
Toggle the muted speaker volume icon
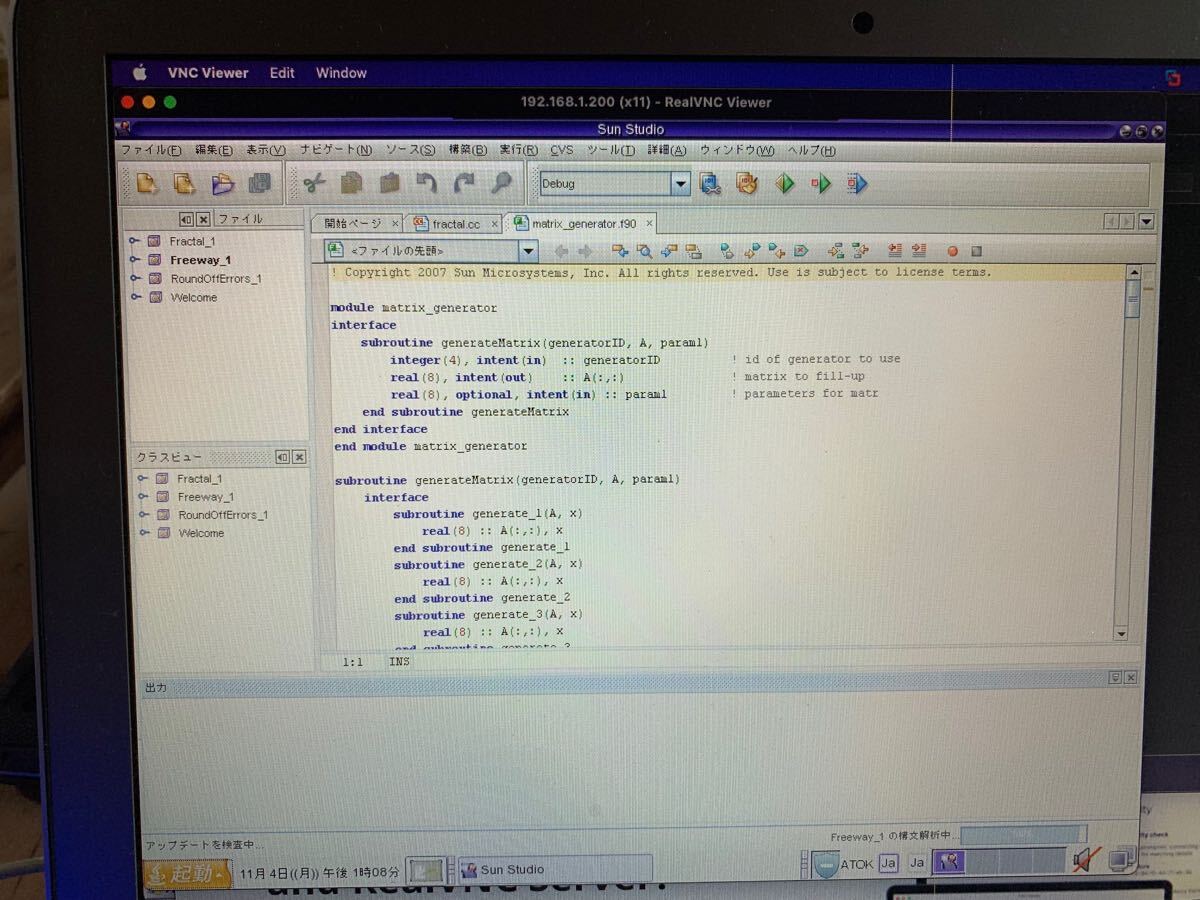tap(1086, 860)
